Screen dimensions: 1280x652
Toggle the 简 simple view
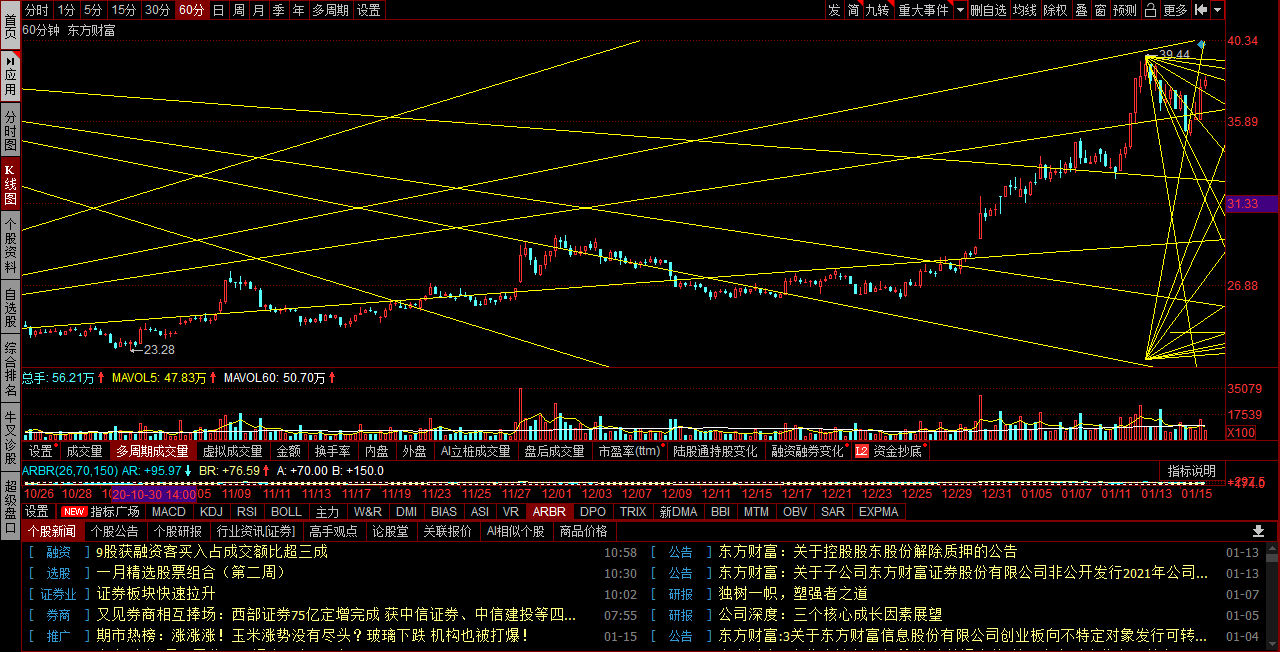pyautogui.click(x=853, y=10)
